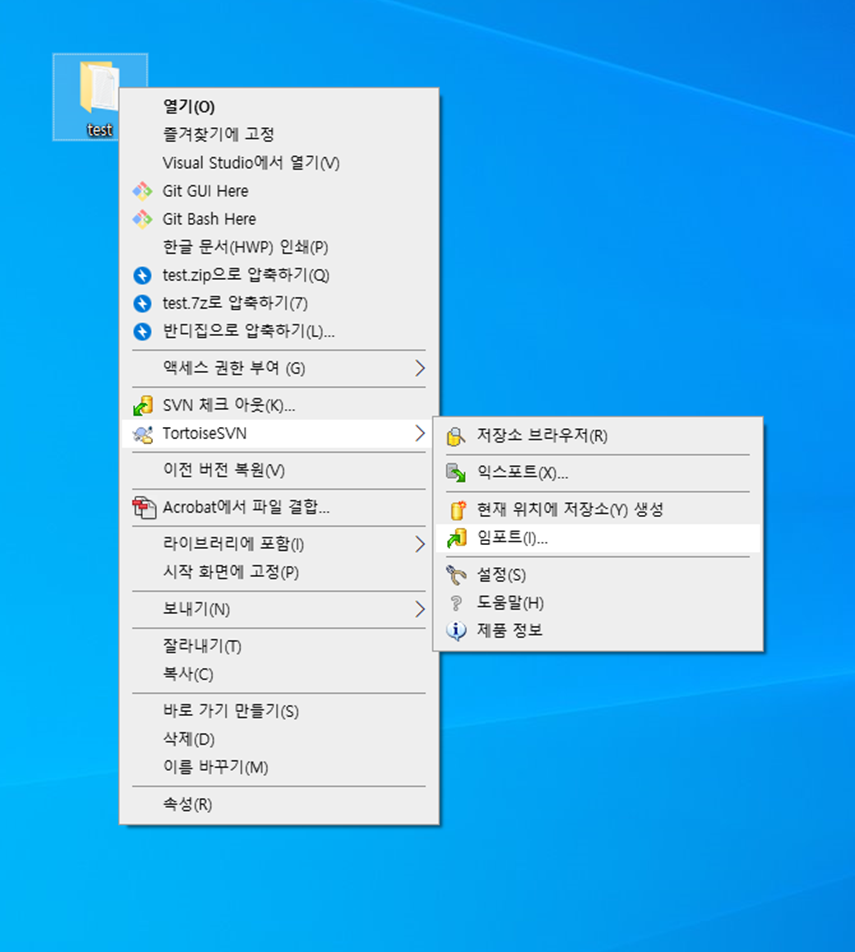
Task: Choose SVN 체크 아웃(K)...
Action: (279, 406)
